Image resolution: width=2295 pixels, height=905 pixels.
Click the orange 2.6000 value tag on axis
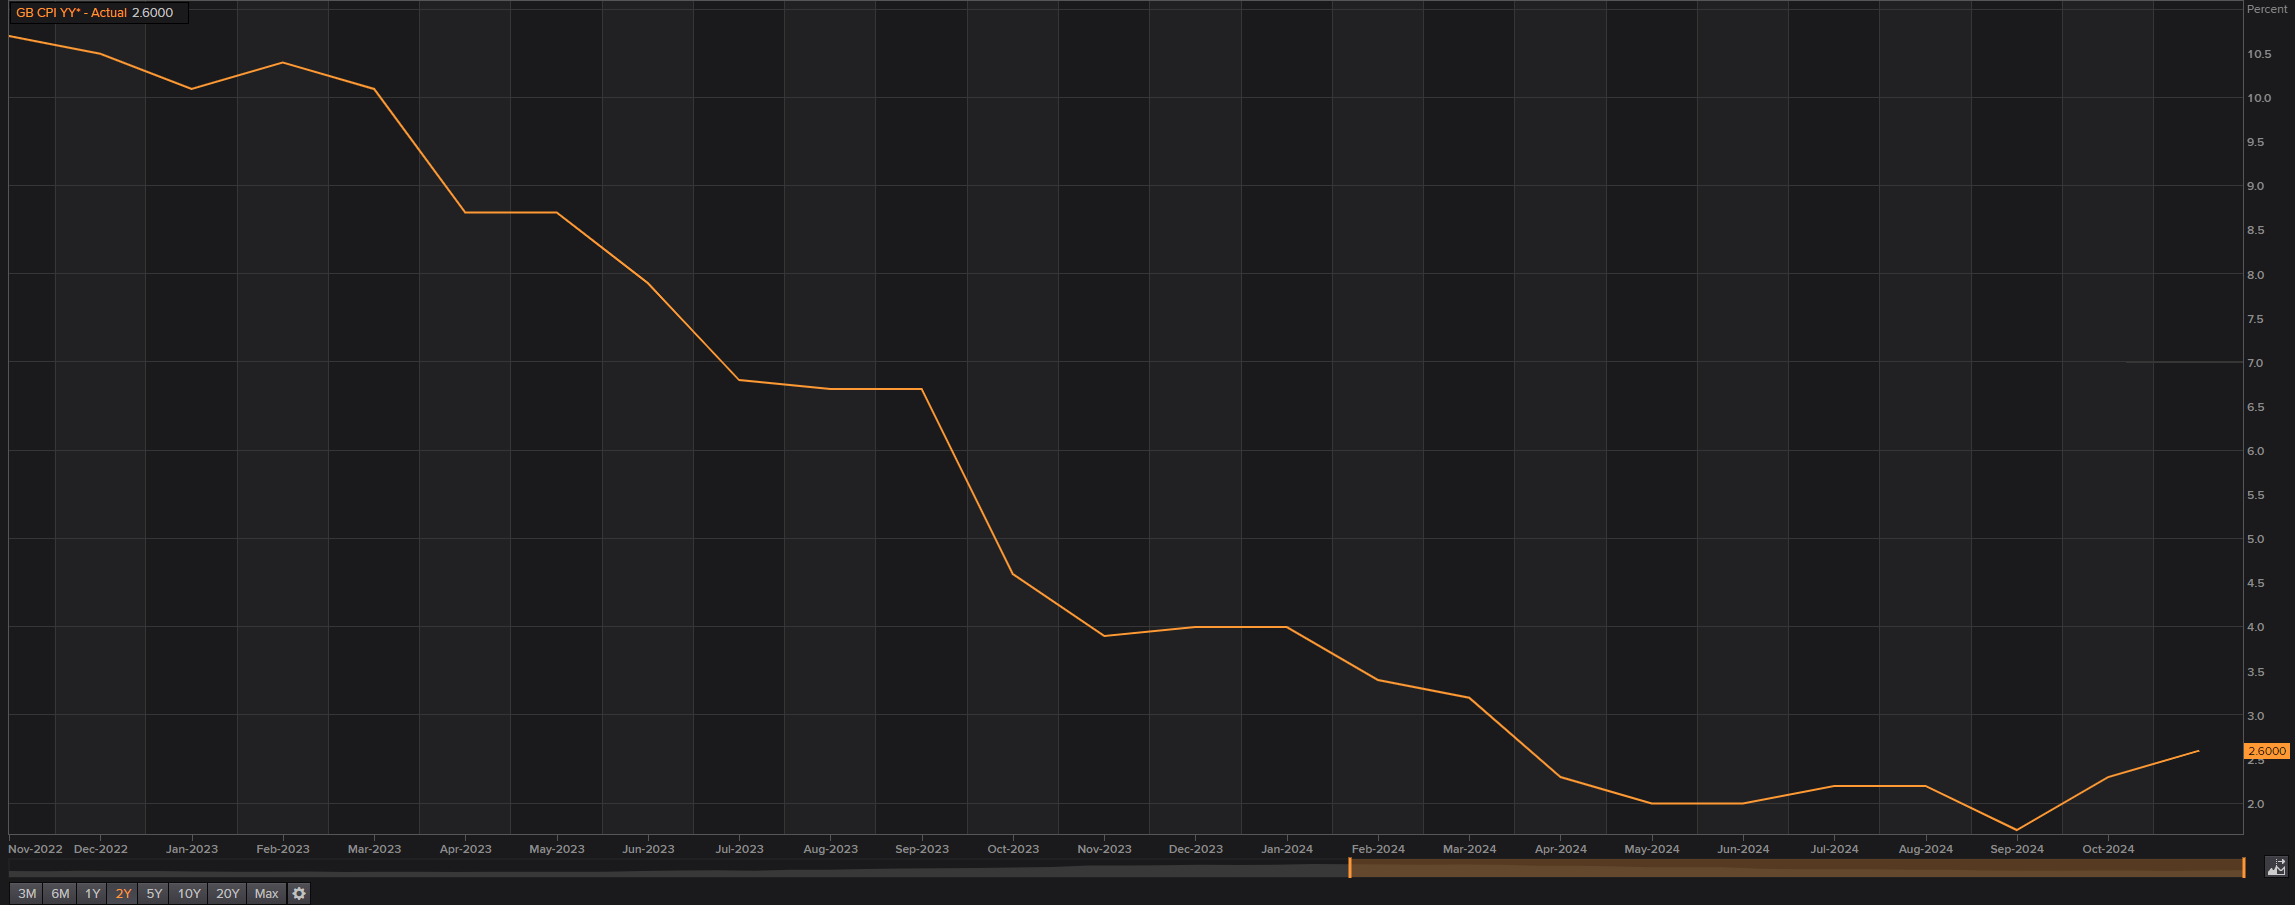(2266, 751)
